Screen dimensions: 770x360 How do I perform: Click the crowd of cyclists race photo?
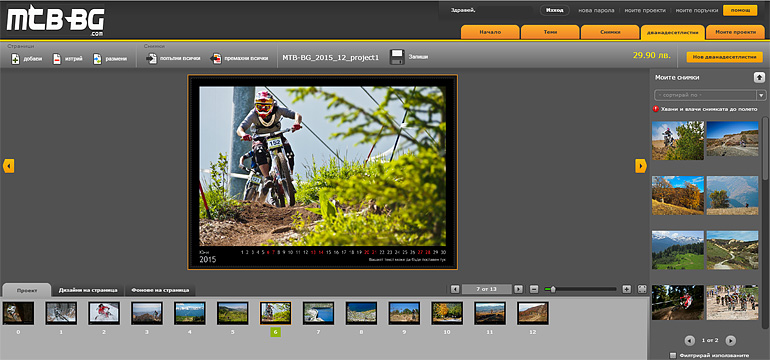click(732, 302)
